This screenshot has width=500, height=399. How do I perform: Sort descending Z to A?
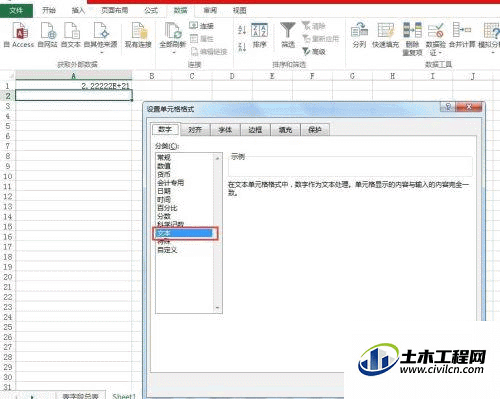pos(242,47)
